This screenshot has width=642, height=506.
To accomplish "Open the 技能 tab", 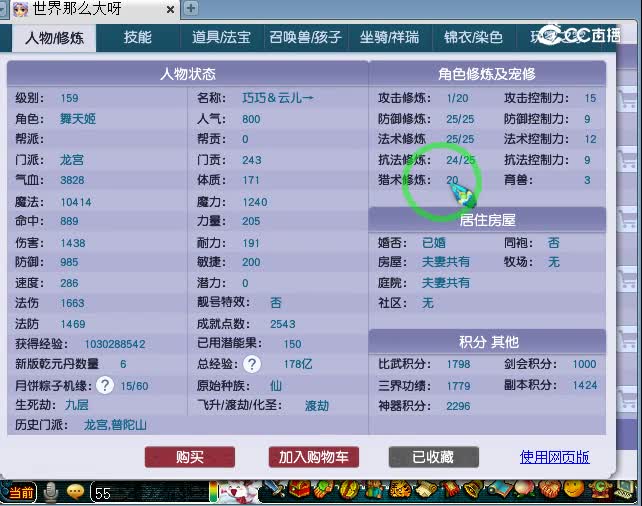I will point(138,38).
